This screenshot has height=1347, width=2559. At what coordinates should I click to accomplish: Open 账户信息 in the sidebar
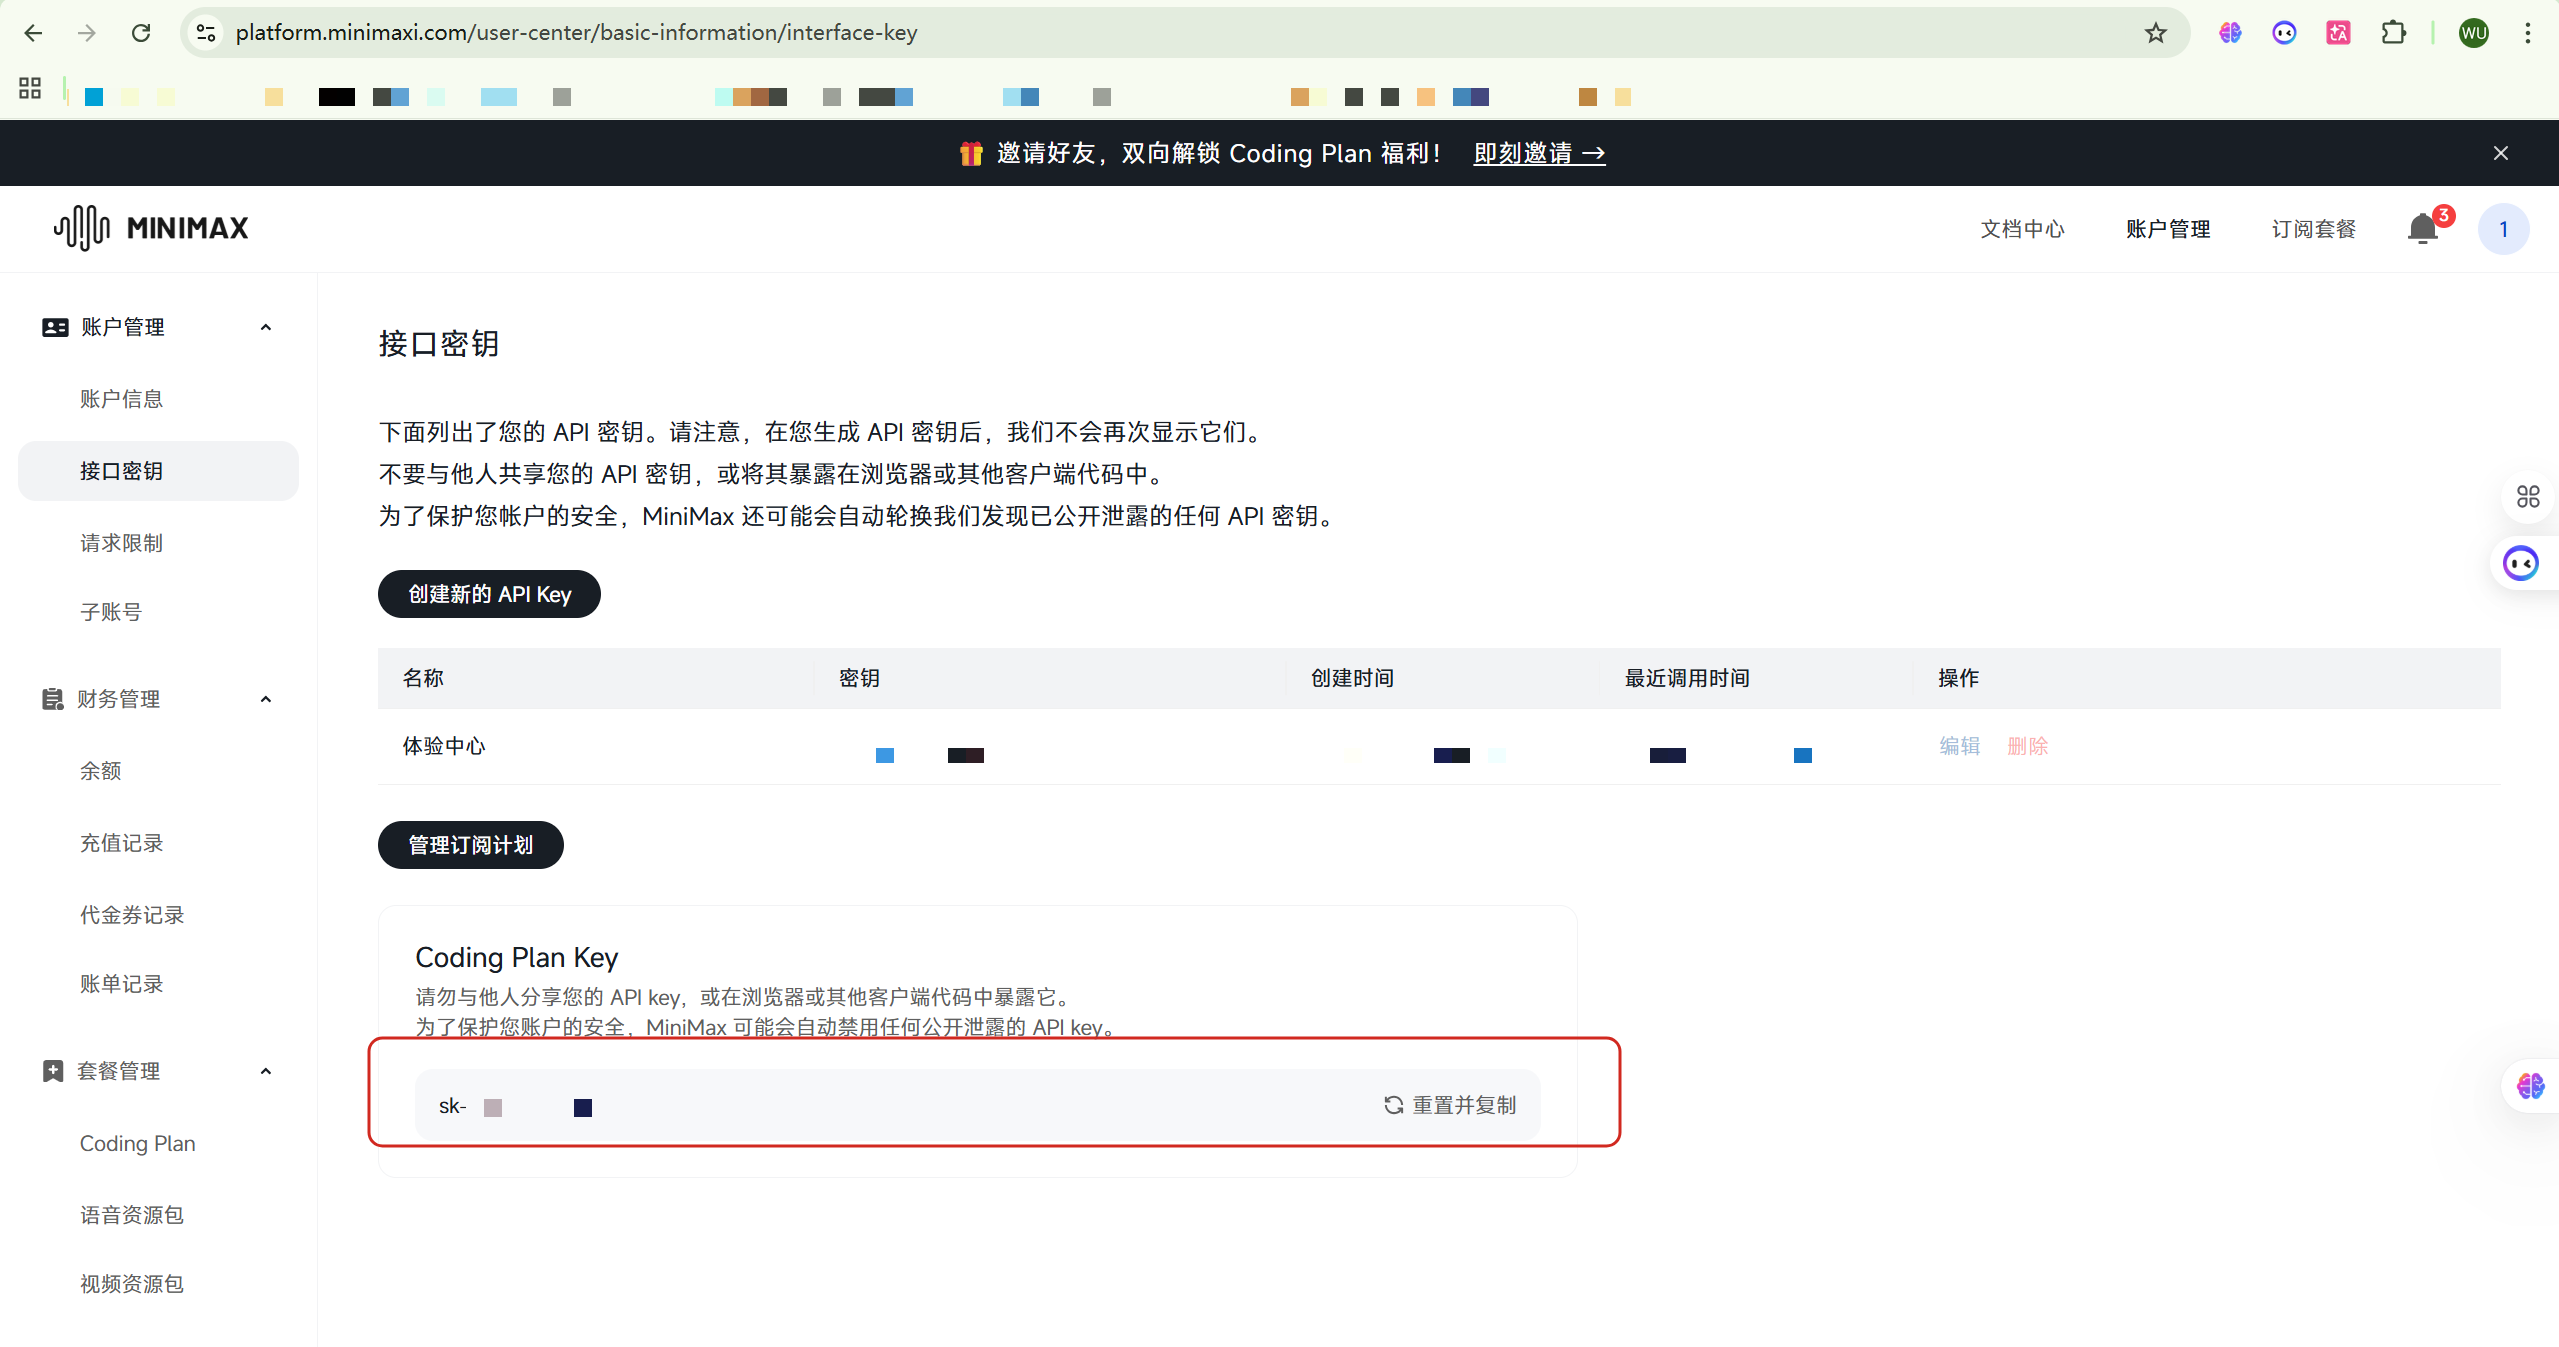coord(121,399)
